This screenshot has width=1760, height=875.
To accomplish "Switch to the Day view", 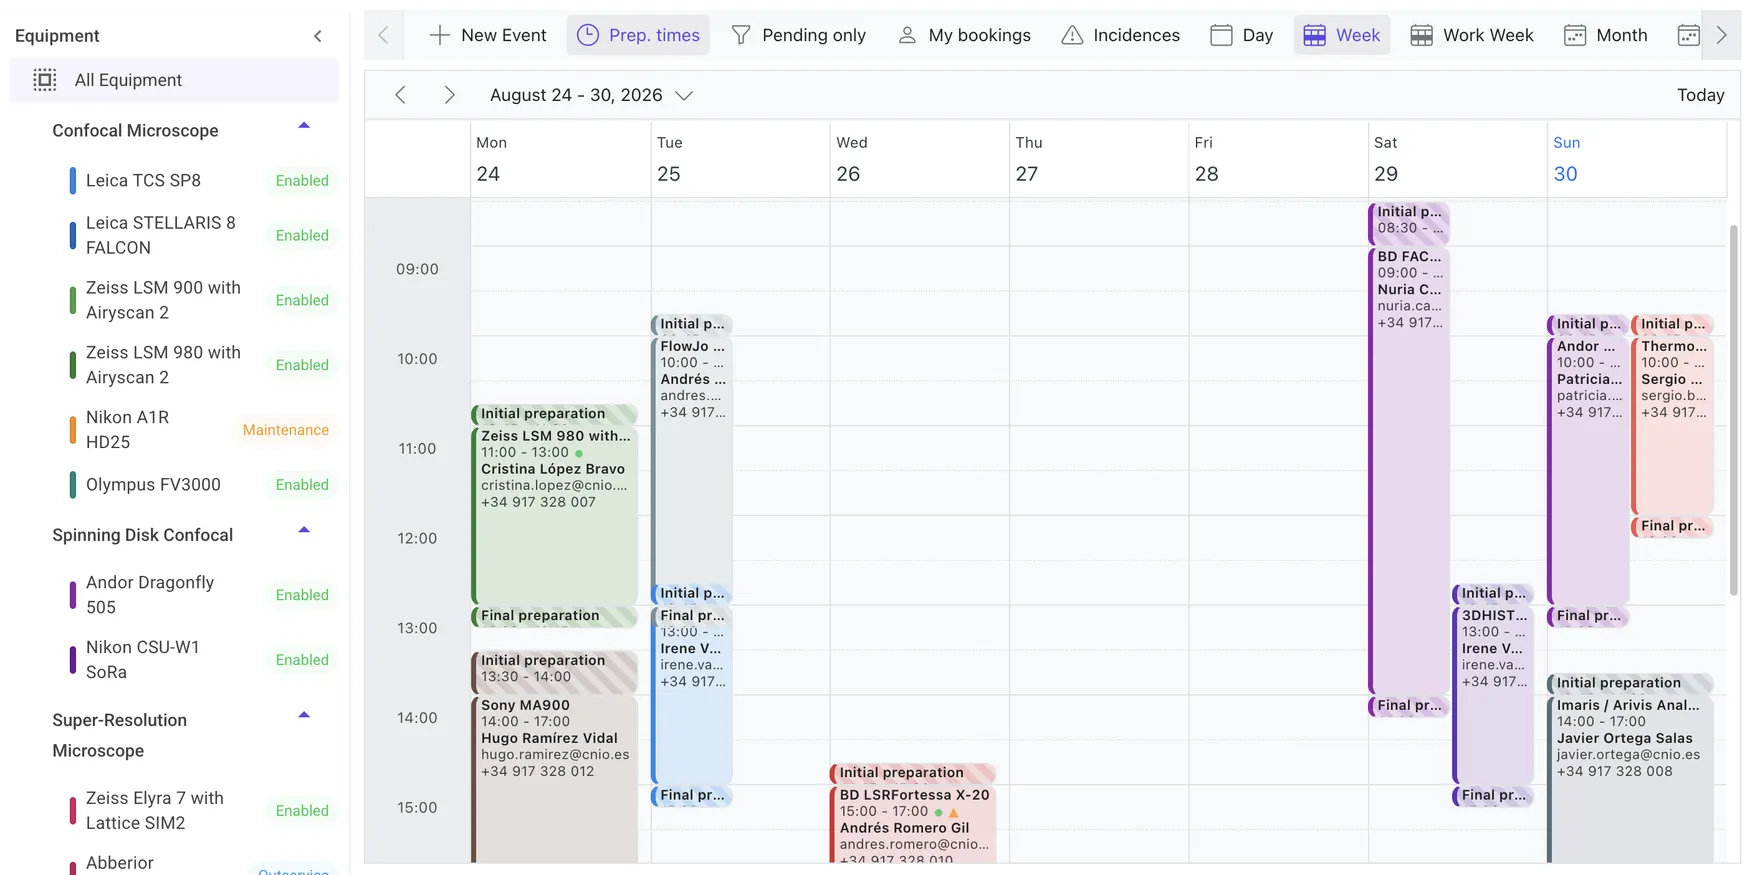I will click(x=1241, y=35).
